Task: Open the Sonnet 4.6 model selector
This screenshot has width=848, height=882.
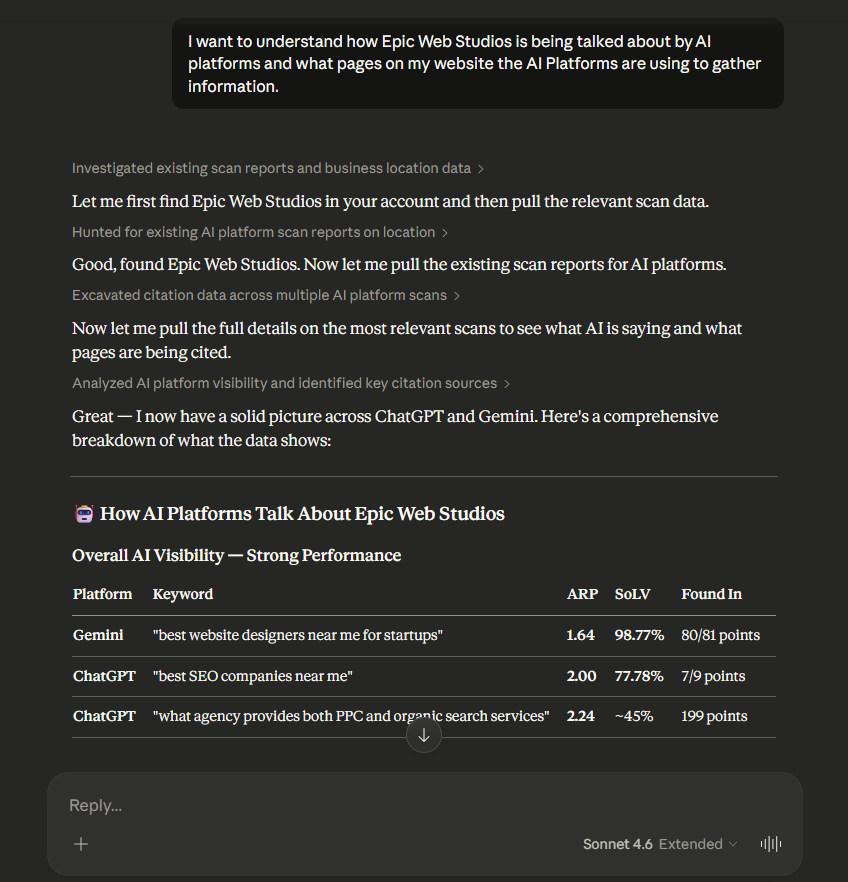Action: 615,844
